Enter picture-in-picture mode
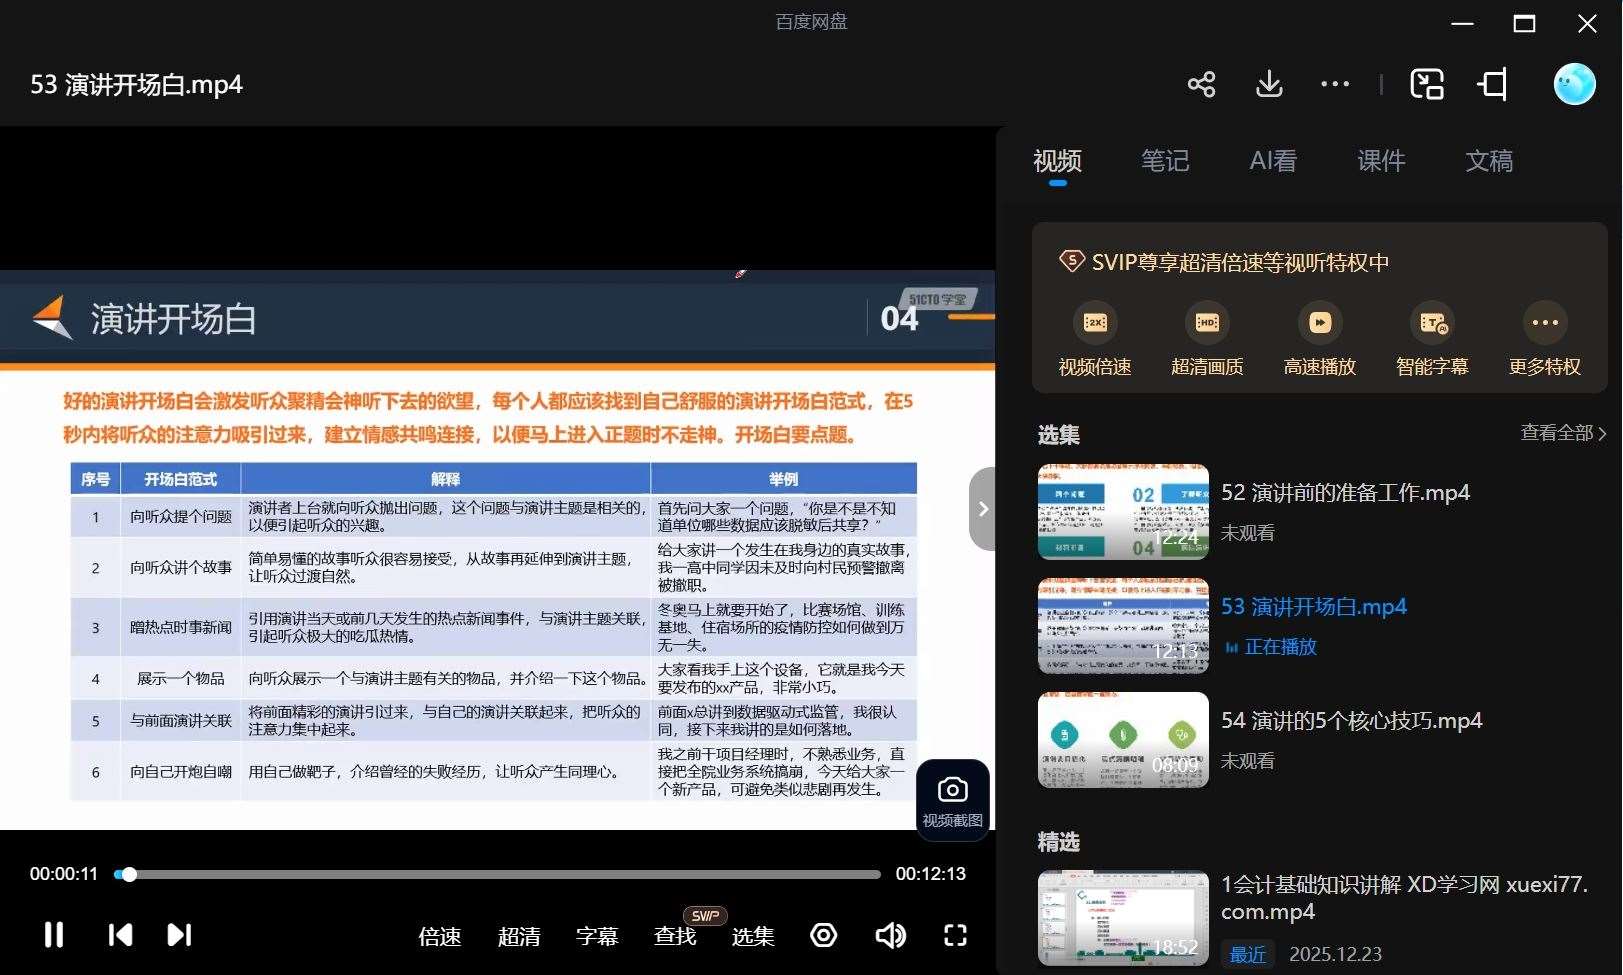Screen dimensions: 1623x975 click(x=1427, y=84)
